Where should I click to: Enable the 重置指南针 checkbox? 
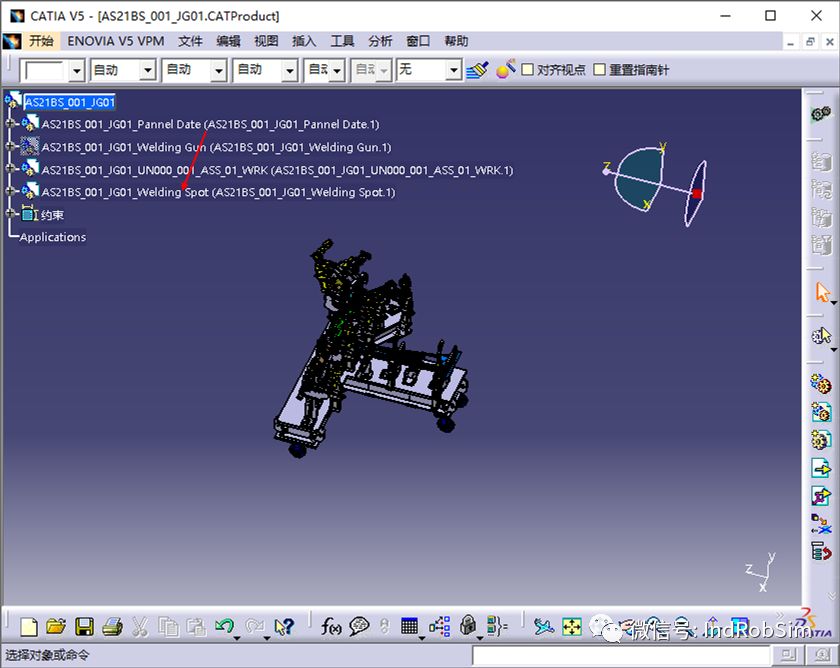tap(599, 69)
